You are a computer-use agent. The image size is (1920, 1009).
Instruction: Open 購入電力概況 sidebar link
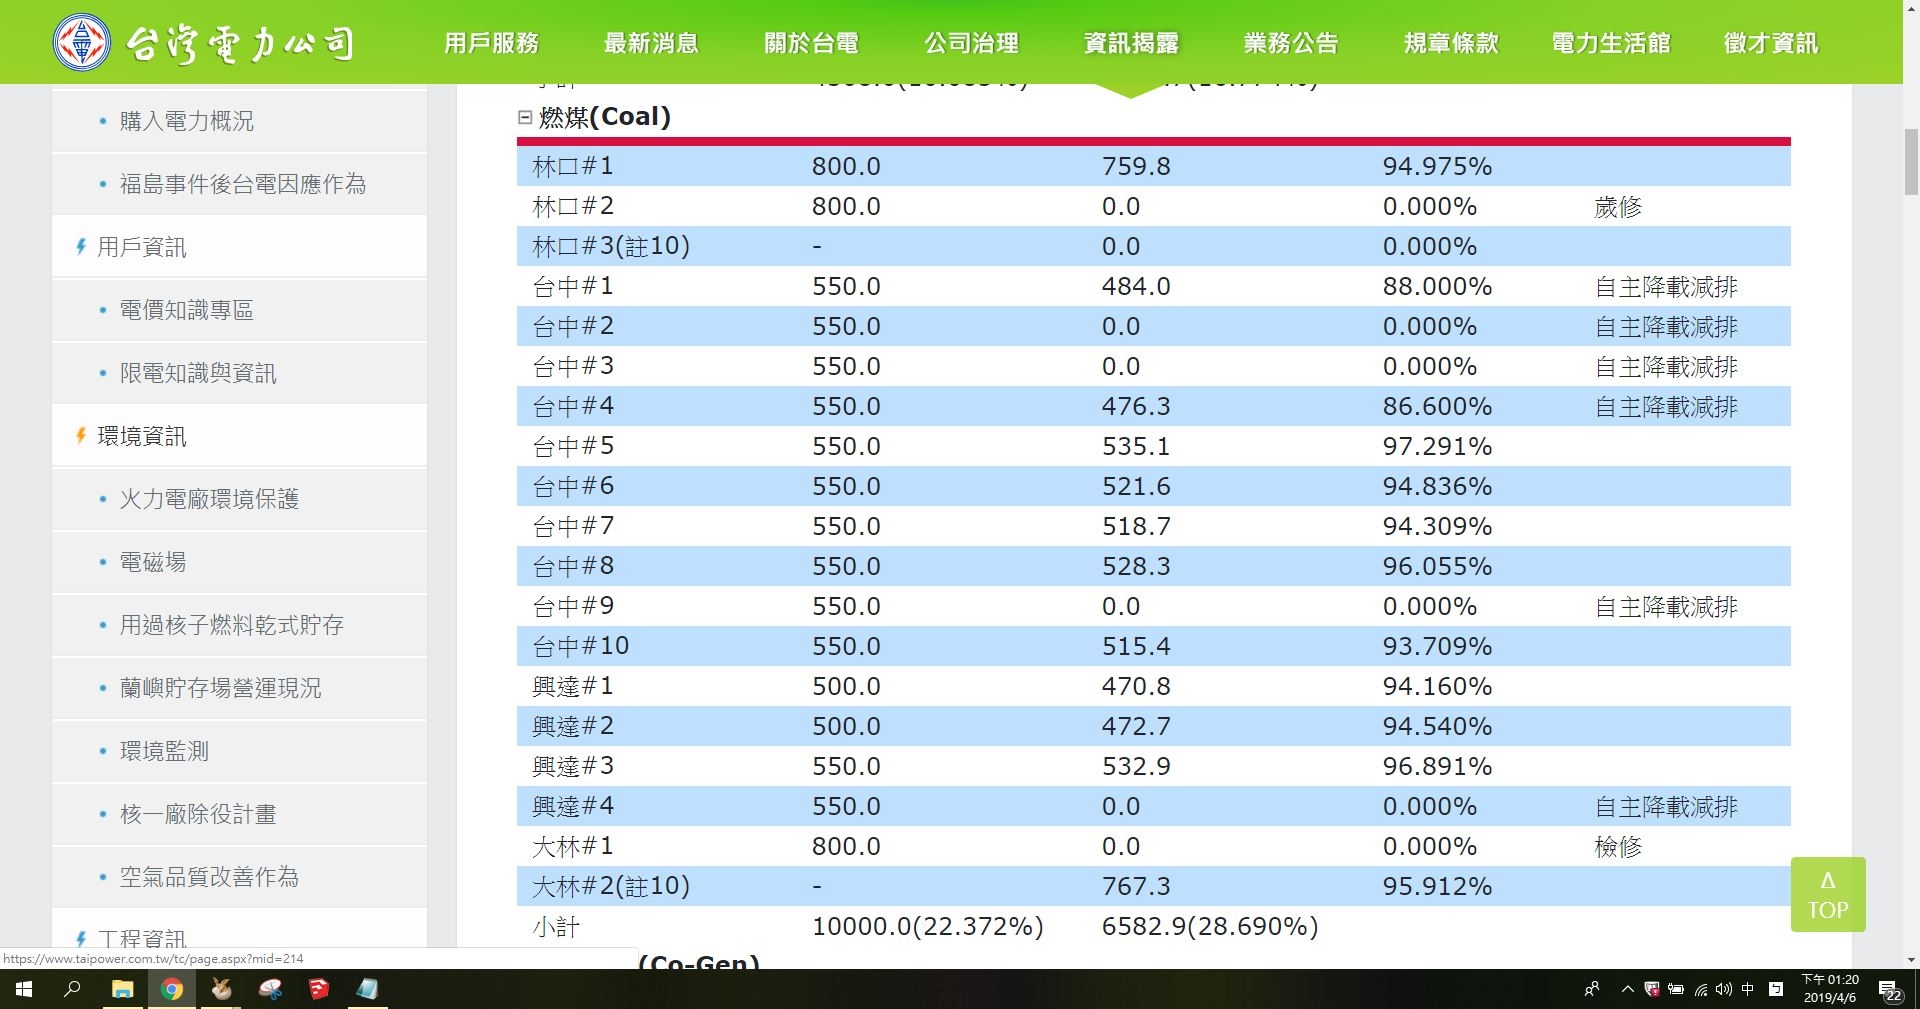click(186, 121)
